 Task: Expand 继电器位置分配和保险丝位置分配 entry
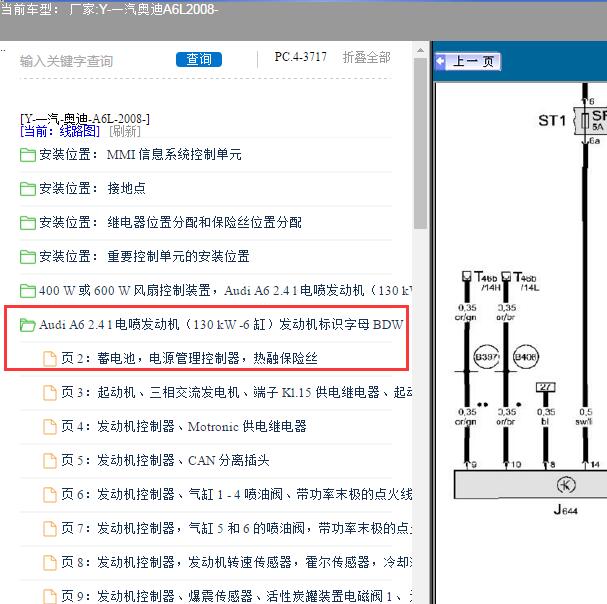170,223
